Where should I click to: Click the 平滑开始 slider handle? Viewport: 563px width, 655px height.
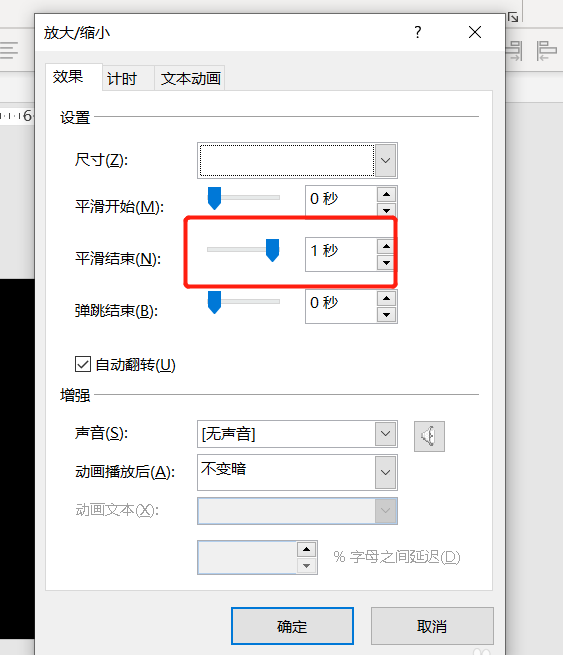pos(214,198)
